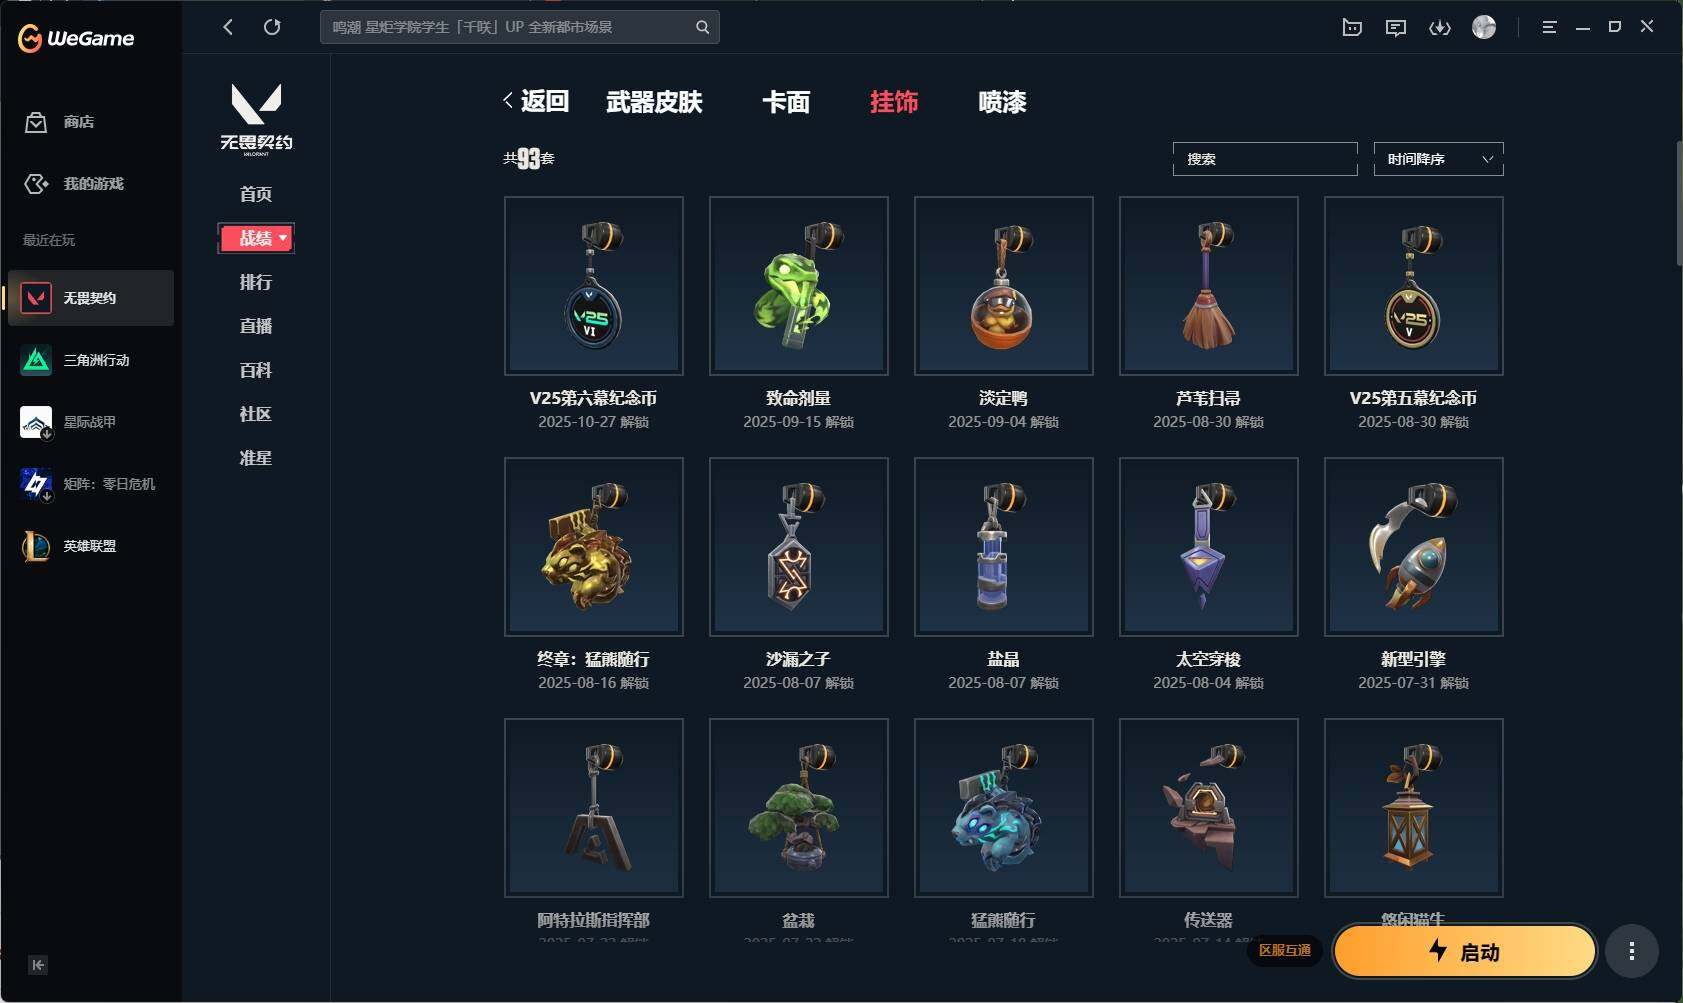Select the 武器皮肤 tab
Screen dimensions: 1683x1003
click(x=654, y=102)
